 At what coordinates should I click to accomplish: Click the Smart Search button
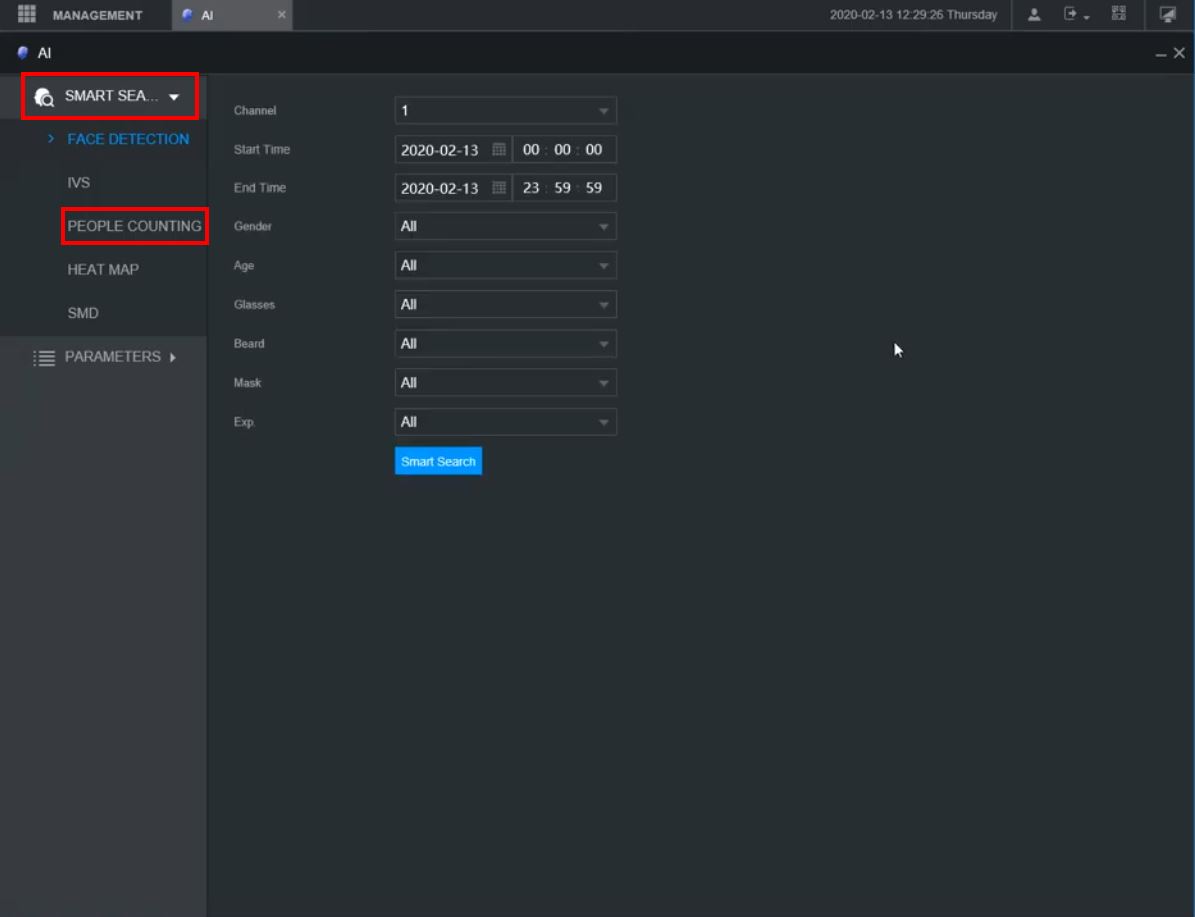tap(438, 461)
